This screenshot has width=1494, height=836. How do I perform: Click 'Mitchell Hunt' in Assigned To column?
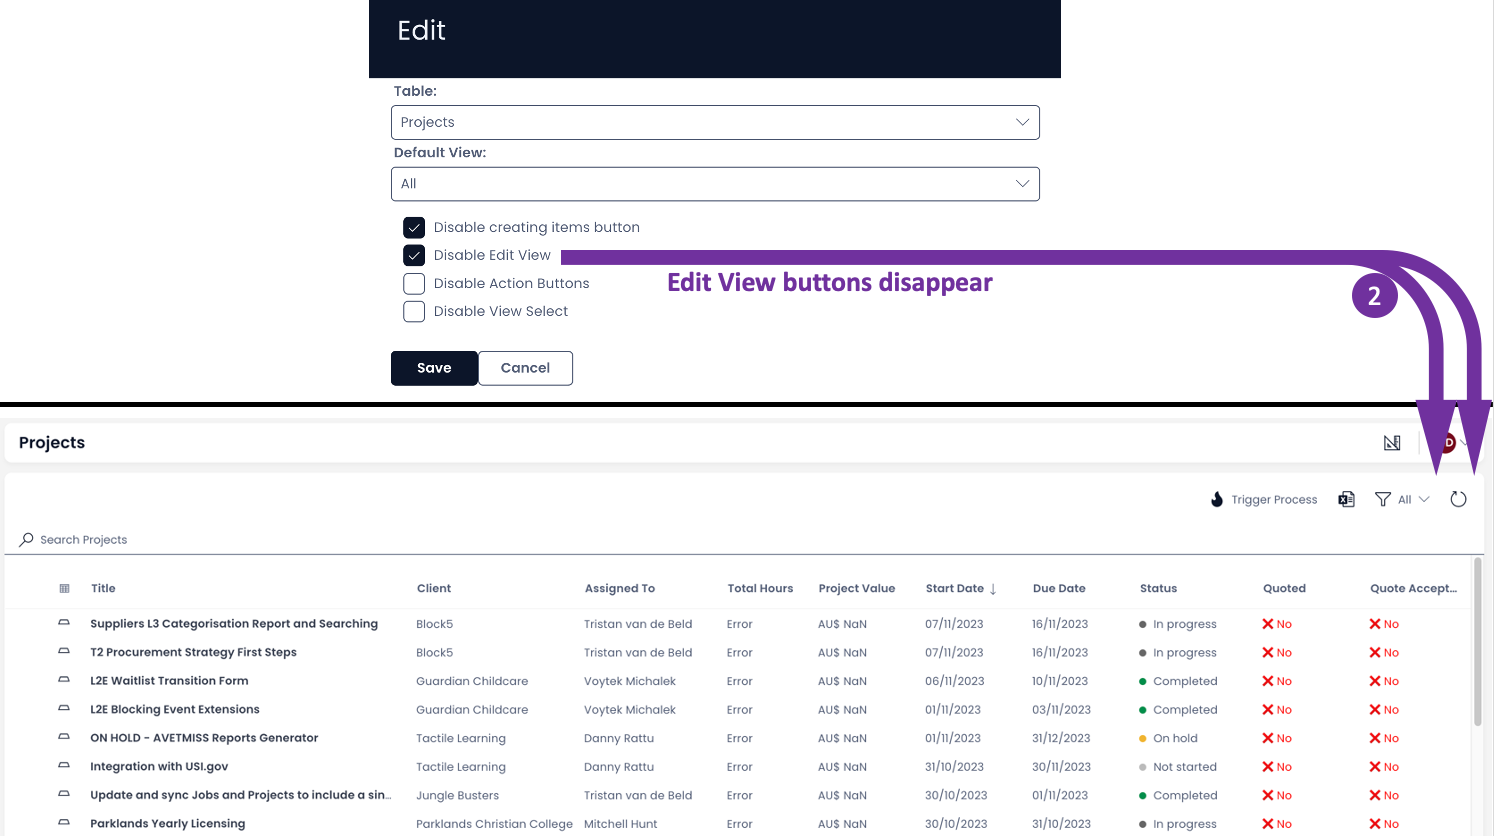pos(621,824)
